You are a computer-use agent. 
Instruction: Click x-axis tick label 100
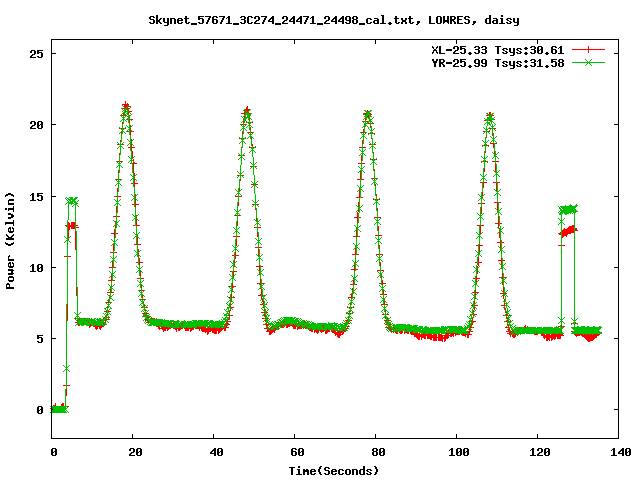pos(459,452)
